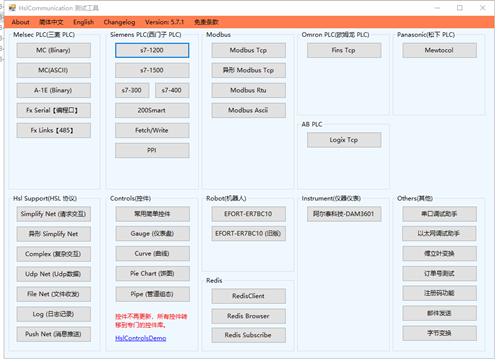This screenshot has width=498, height=362.
Task: Open the Pie Chart control demo
Action: click(152, 274)
